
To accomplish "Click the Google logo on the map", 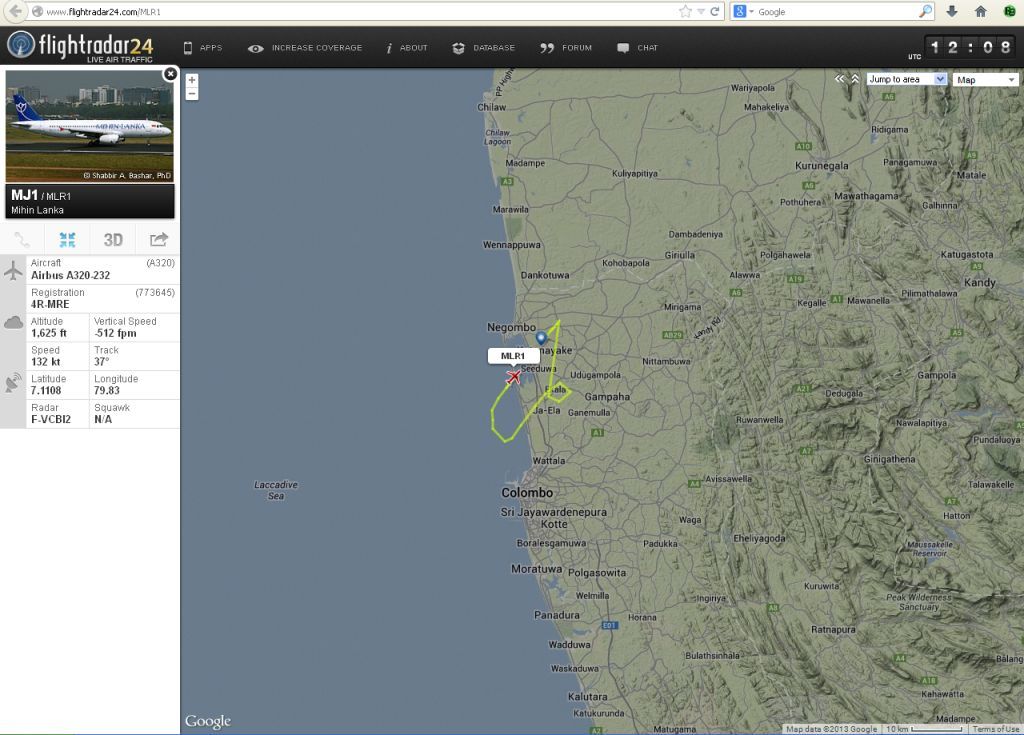I will coord(208,721).
